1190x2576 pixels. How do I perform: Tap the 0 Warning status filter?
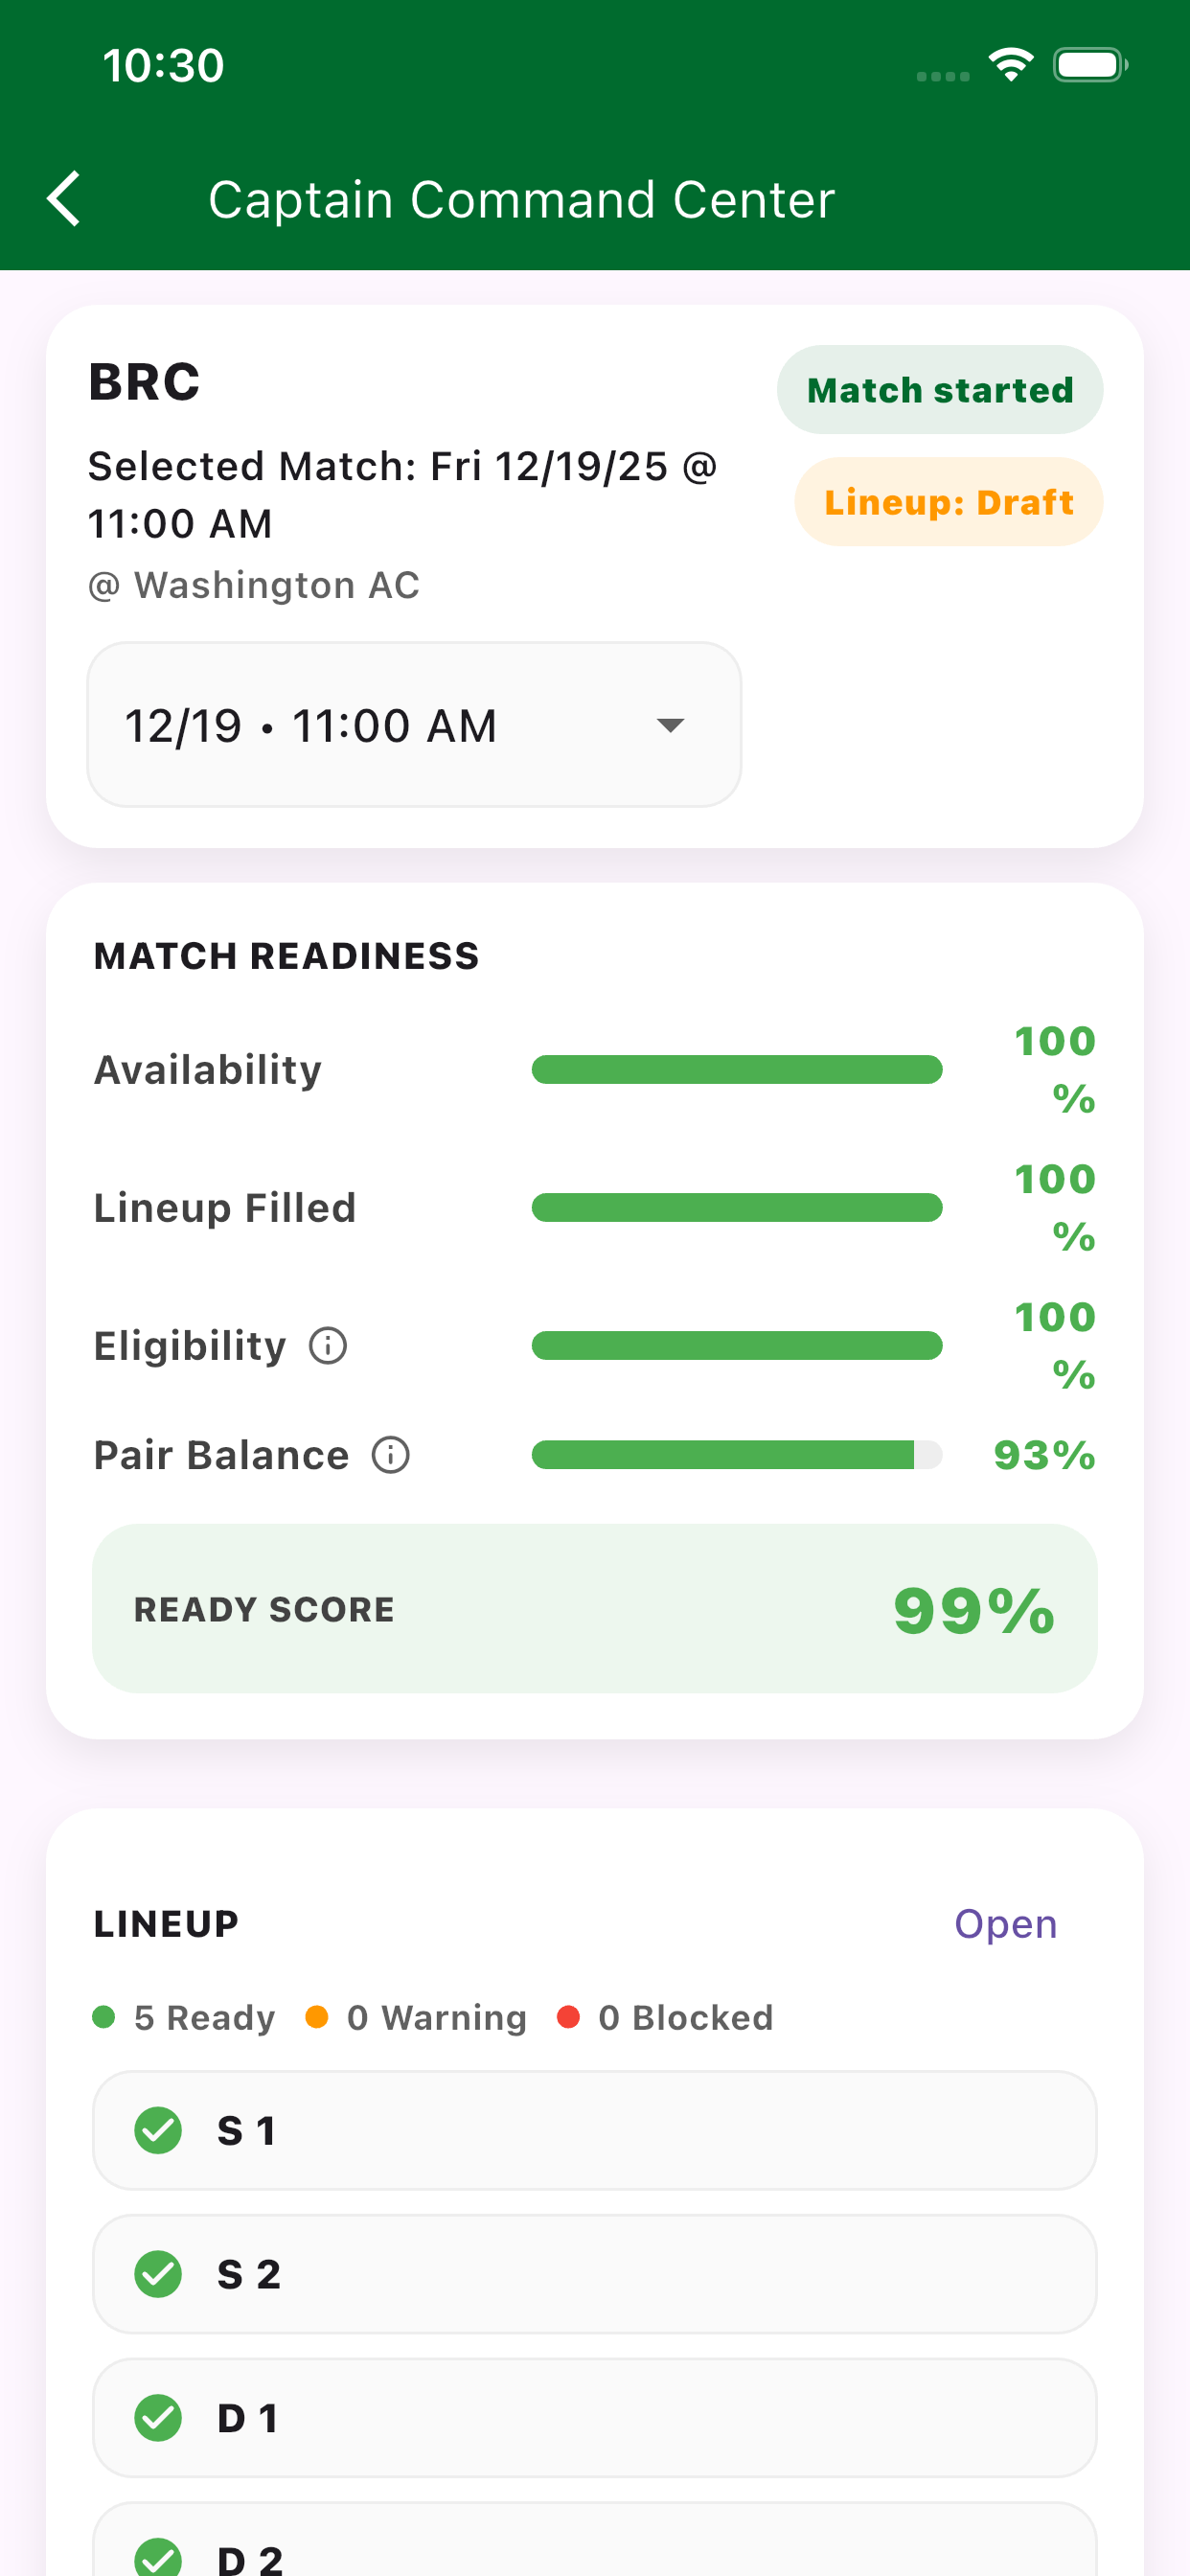click(417, 2018)
